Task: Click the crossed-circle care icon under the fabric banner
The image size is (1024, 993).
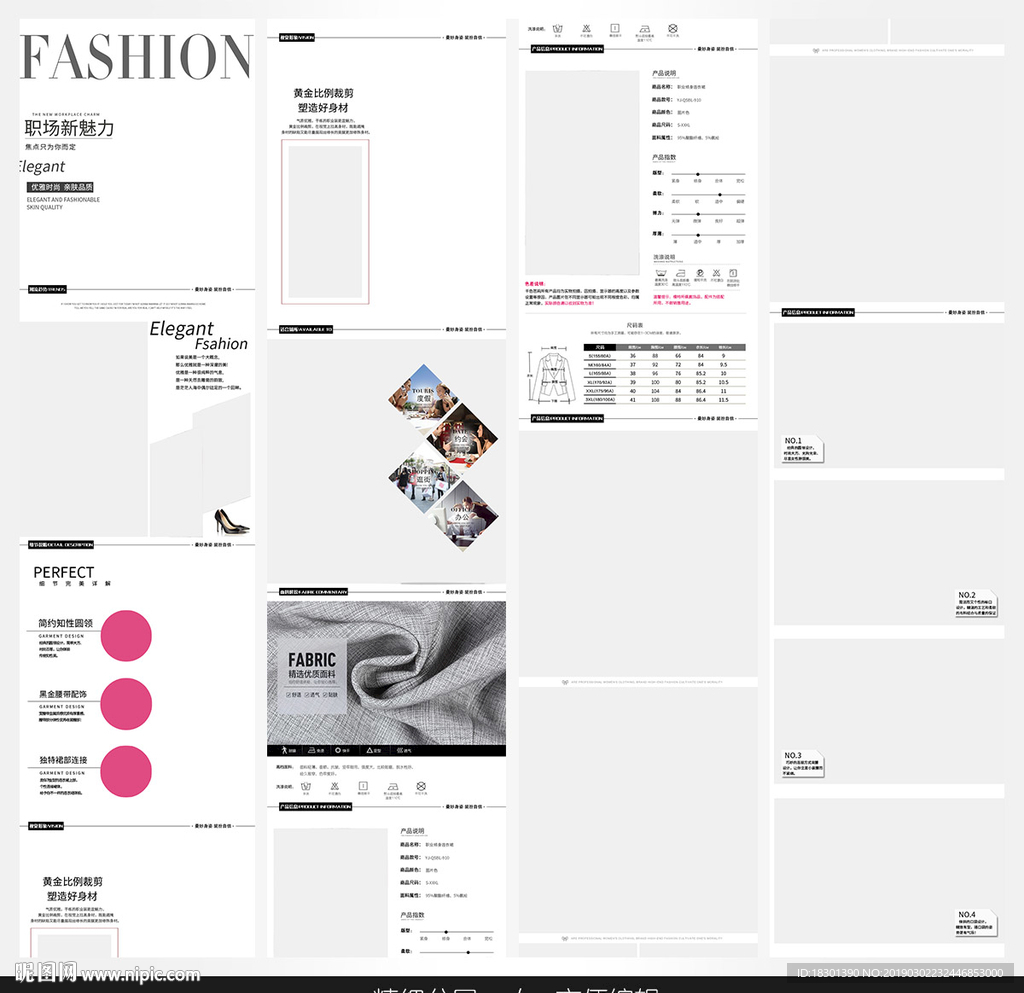Action: (x=421, y=786)
